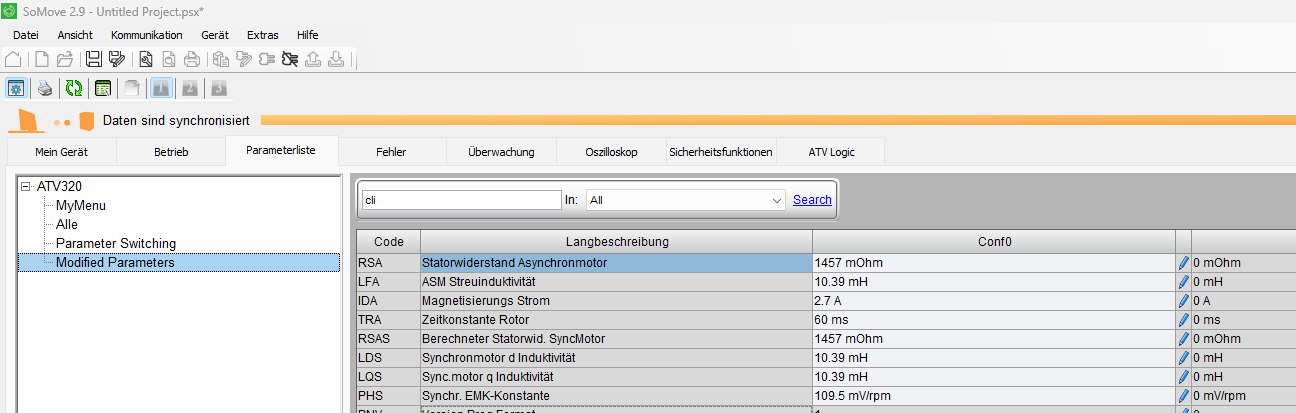Create a new project file
The width and height of the screenshot is (1296, 413).
(42, 59)
